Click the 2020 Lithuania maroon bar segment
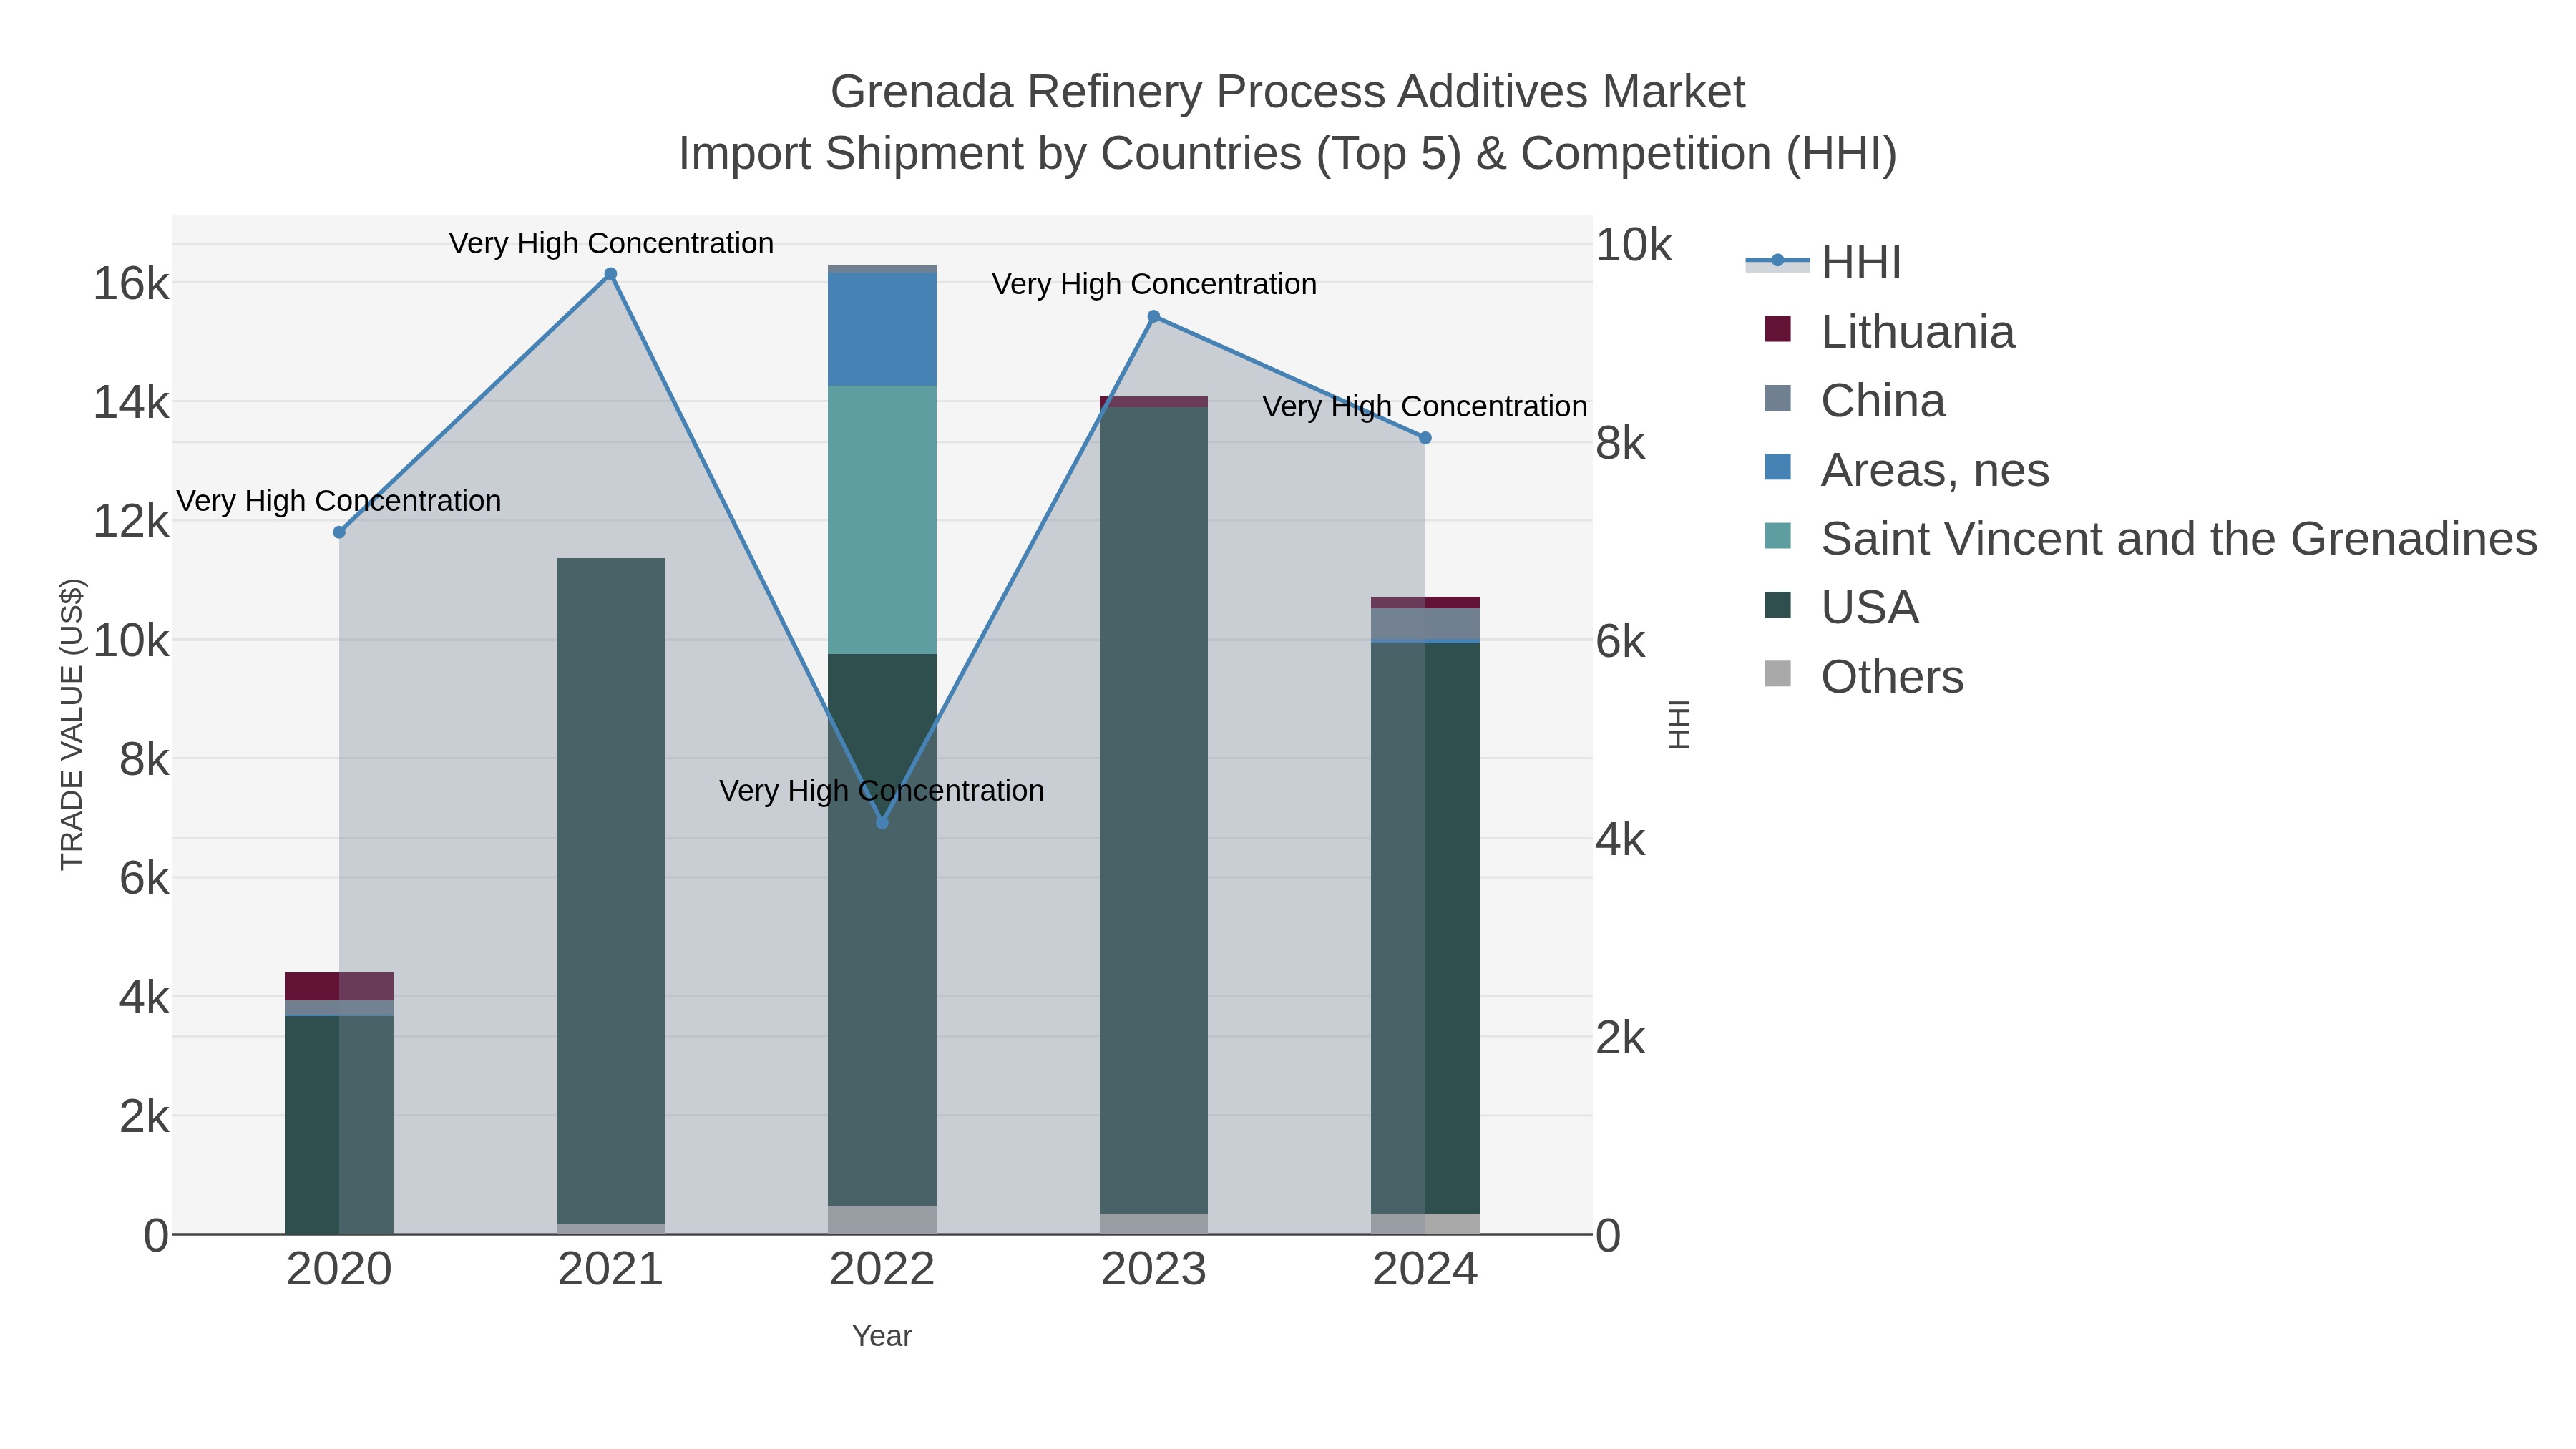 tap(339, 986)
